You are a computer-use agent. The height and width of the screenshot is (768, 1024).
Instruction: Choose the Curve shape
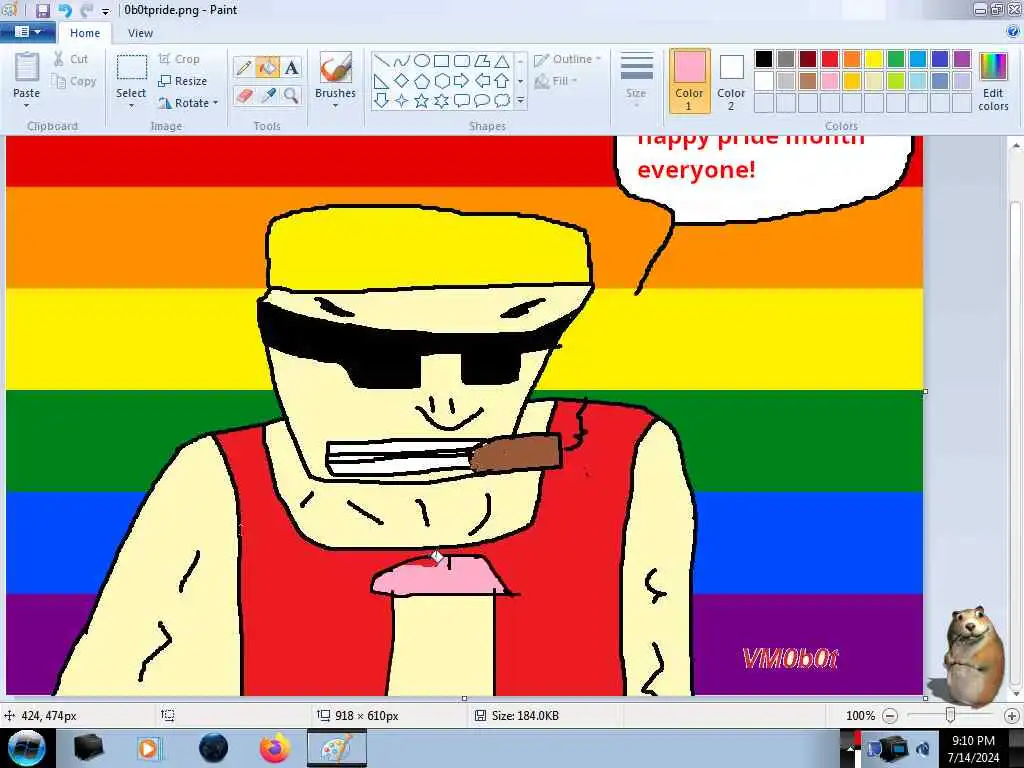coord(402,61)
